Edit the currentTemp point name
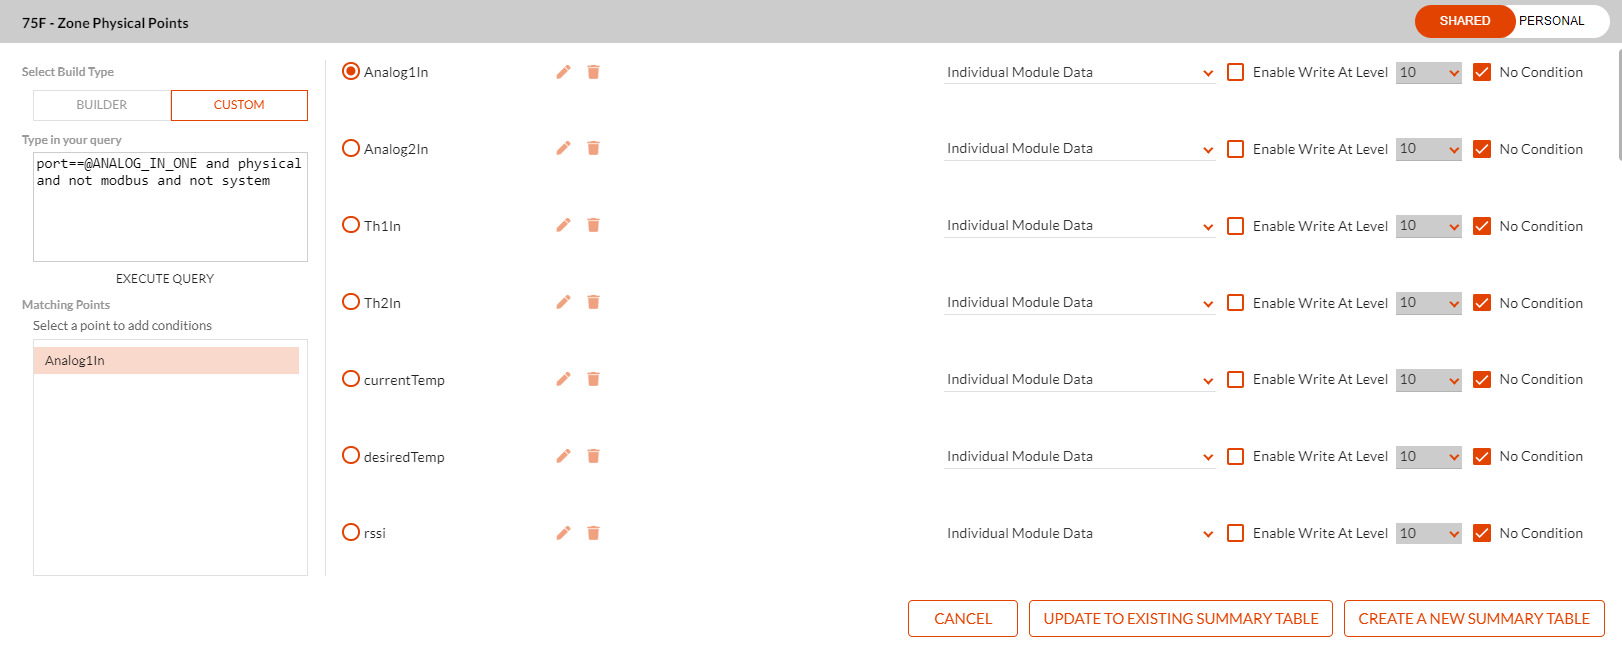Image resolution: width=1622 pixels, height=651 pixels. pyautogui.click(x=563, y=379)
